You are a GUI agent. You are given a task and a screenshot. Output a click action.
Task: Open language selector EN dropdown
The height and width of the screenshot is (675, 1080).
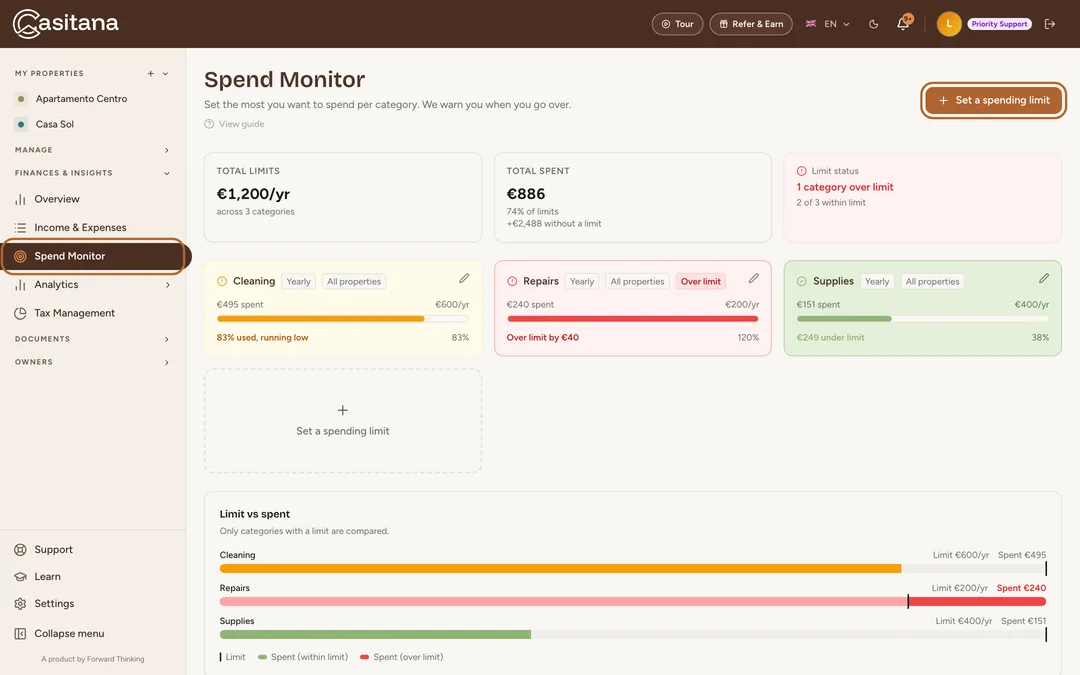pyautogui.click(x=828, y=24)
